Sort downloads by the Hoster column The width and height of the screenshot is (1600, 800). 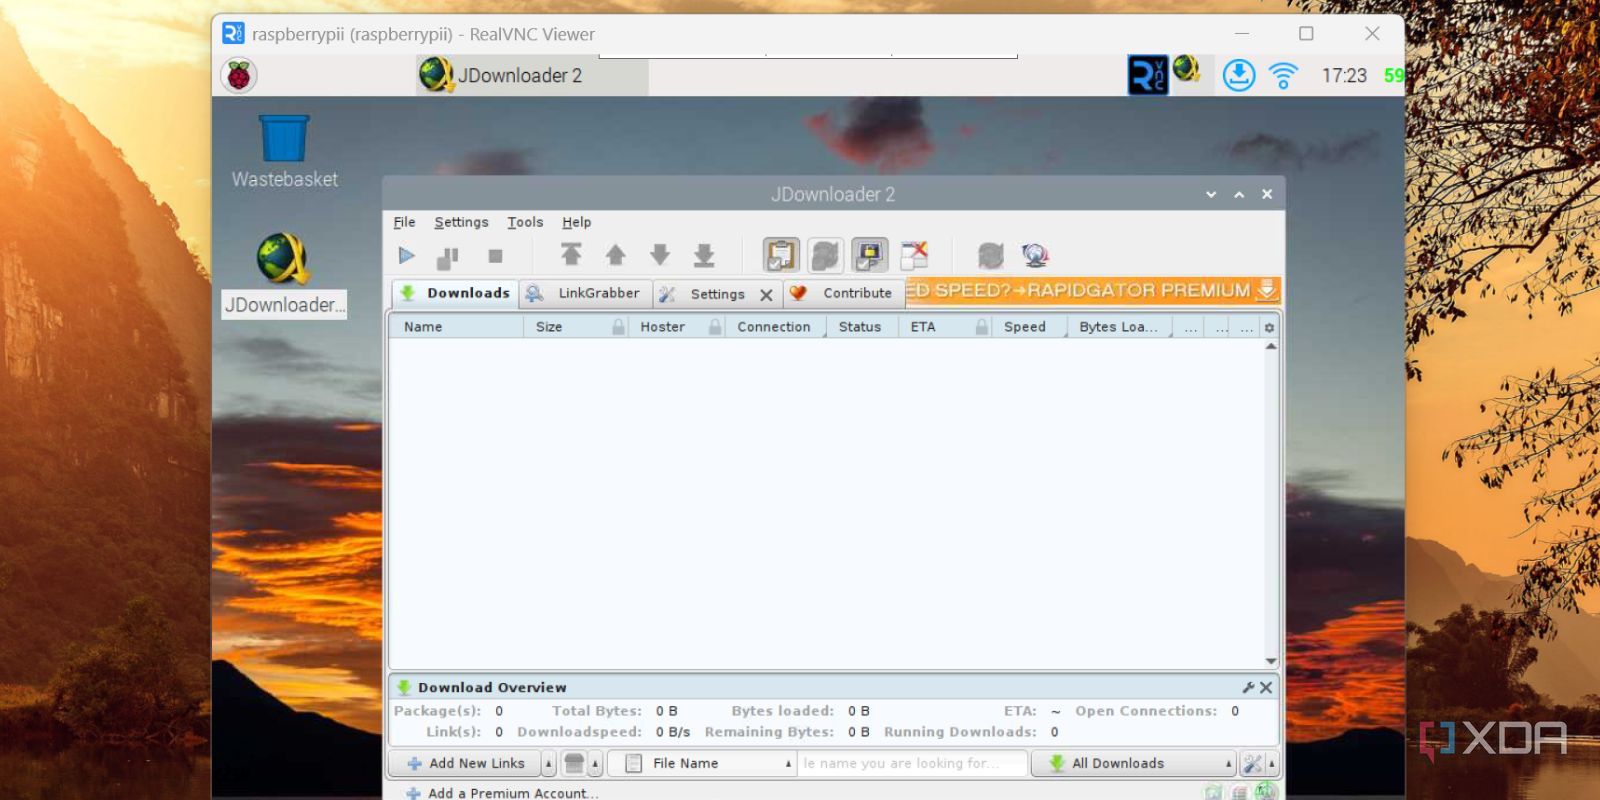[x=676, y=327]
